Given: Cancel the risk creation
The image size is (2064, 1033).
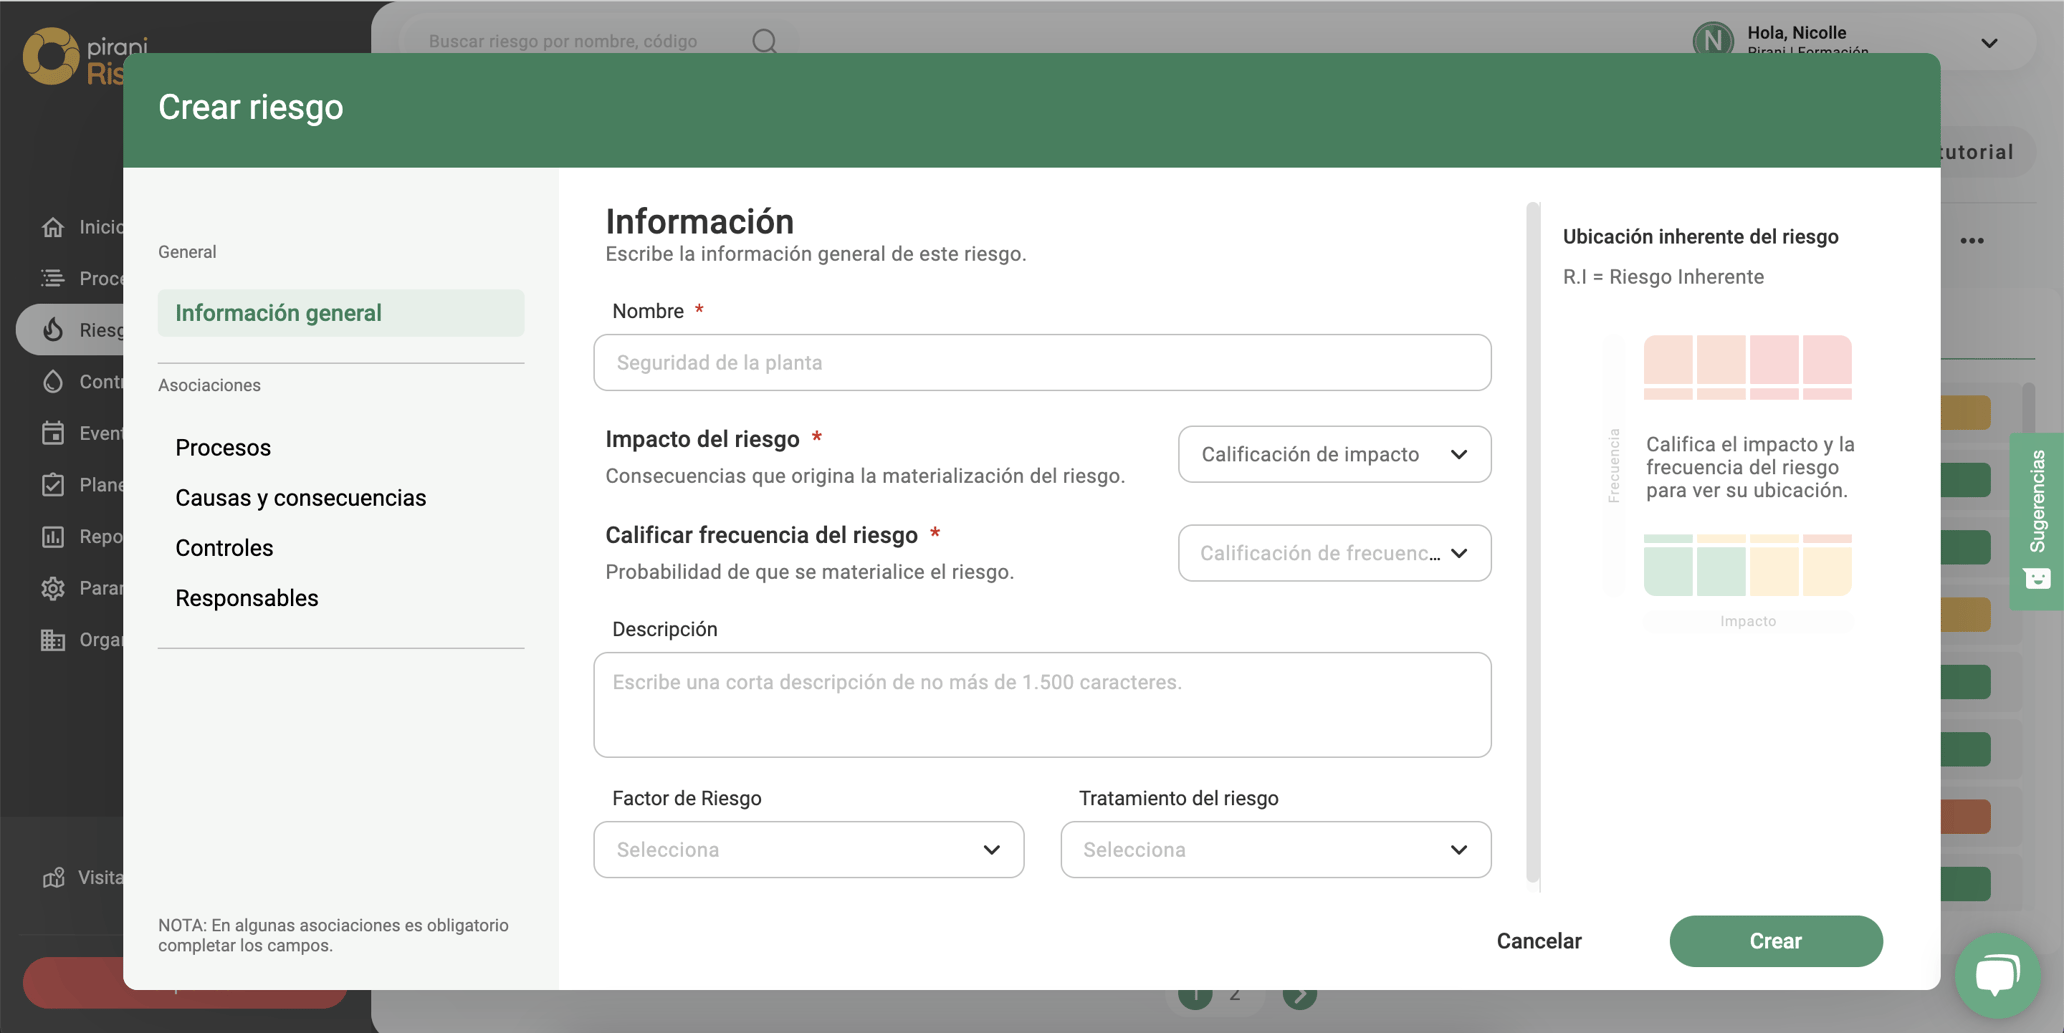Looking at the screenshot, I should coord(1538,941).
